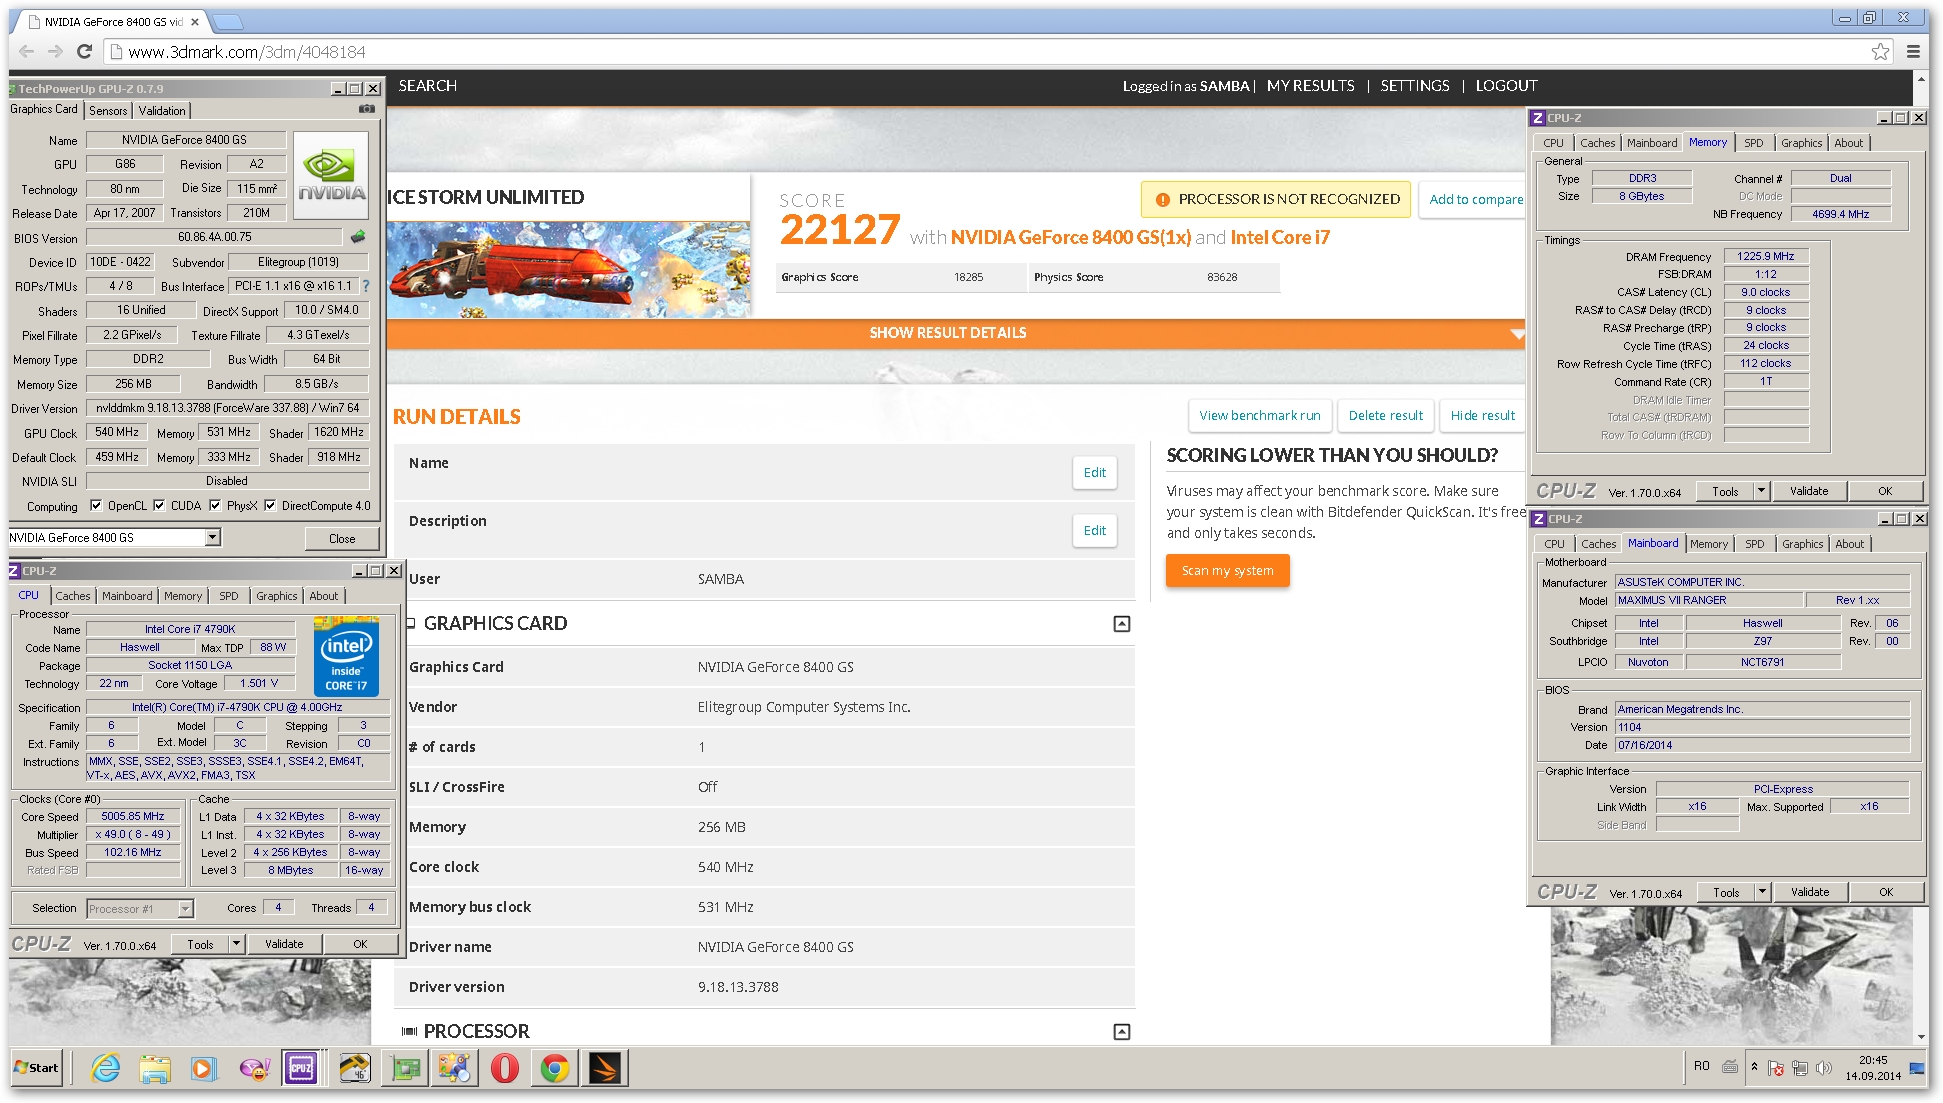Click the browser back arrow
Viewport: 1943px width, 1103px height.
pos(27,52)
